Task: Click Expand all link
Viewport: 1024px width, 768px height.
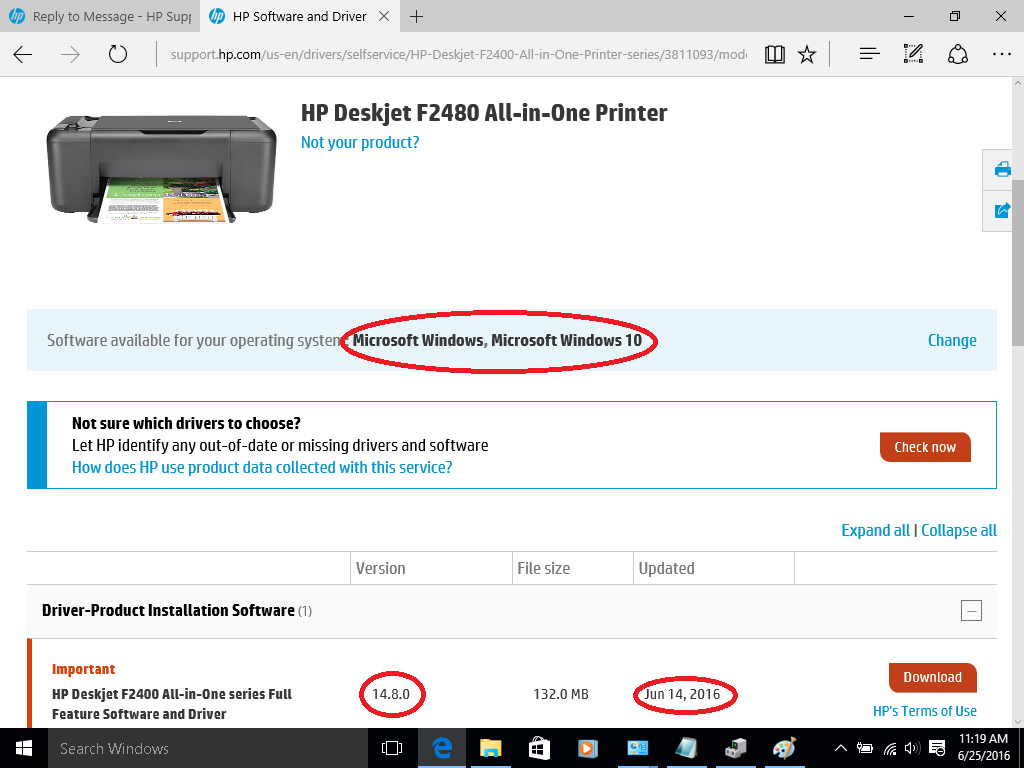Action: click(875, 530)
